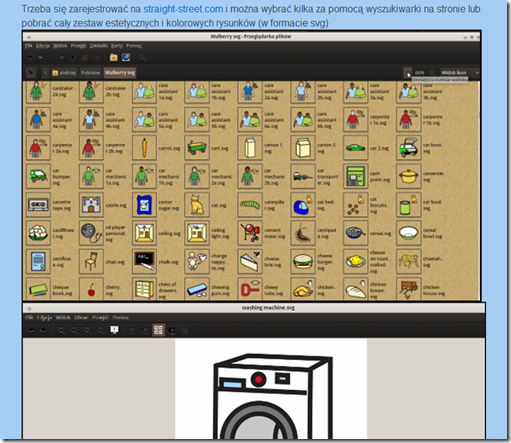Select the cat bed.svg file icon
The width and height of the screenshot is (511, 443).
click(x=303, y=205)
